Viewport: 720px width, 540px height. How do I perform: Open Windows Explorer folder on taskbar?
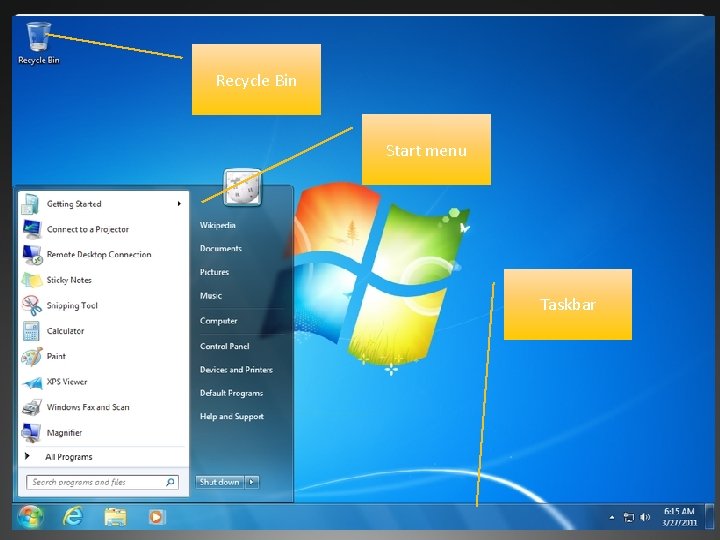click(x=115, y=517)
